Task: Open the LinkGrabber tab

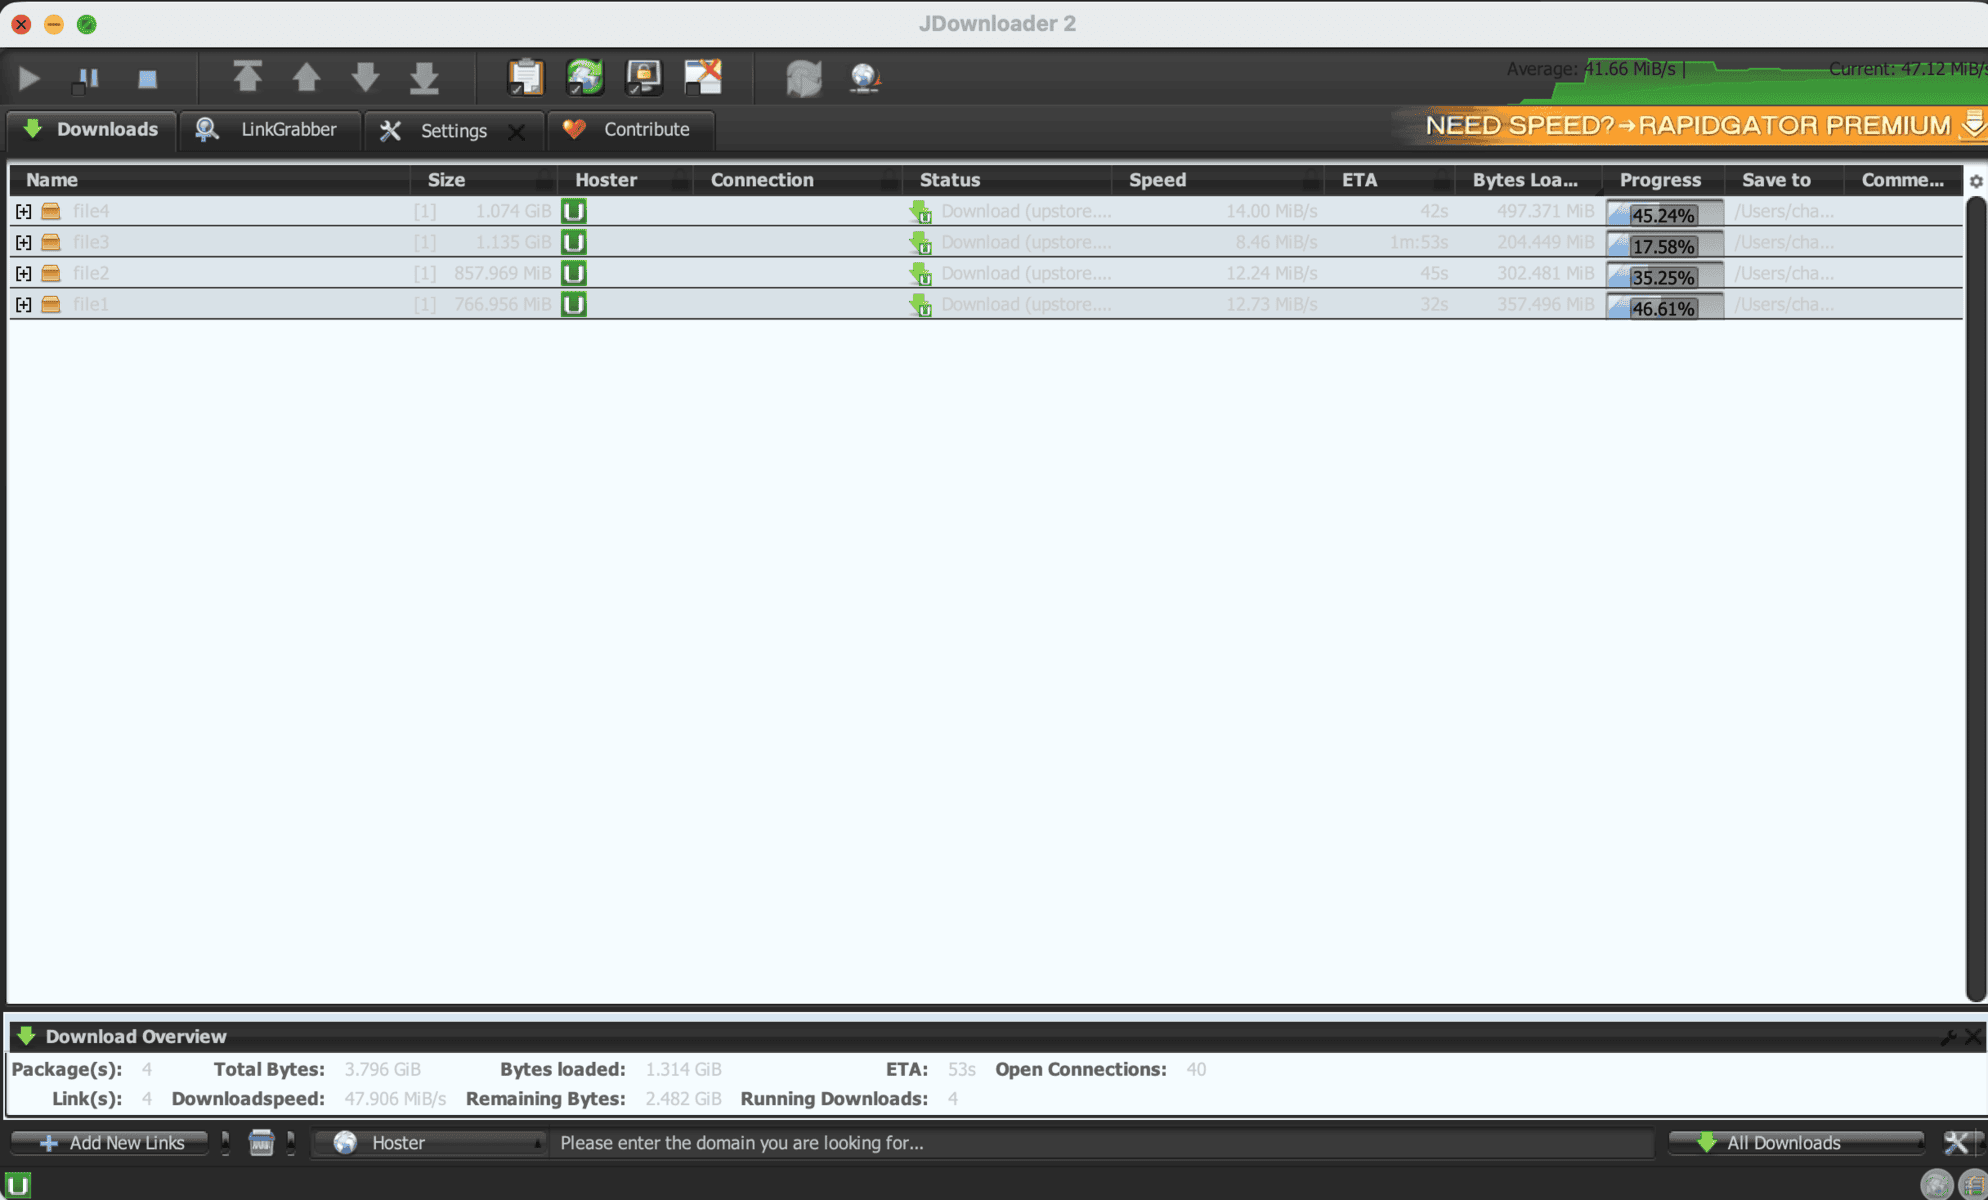Action: 269,130
